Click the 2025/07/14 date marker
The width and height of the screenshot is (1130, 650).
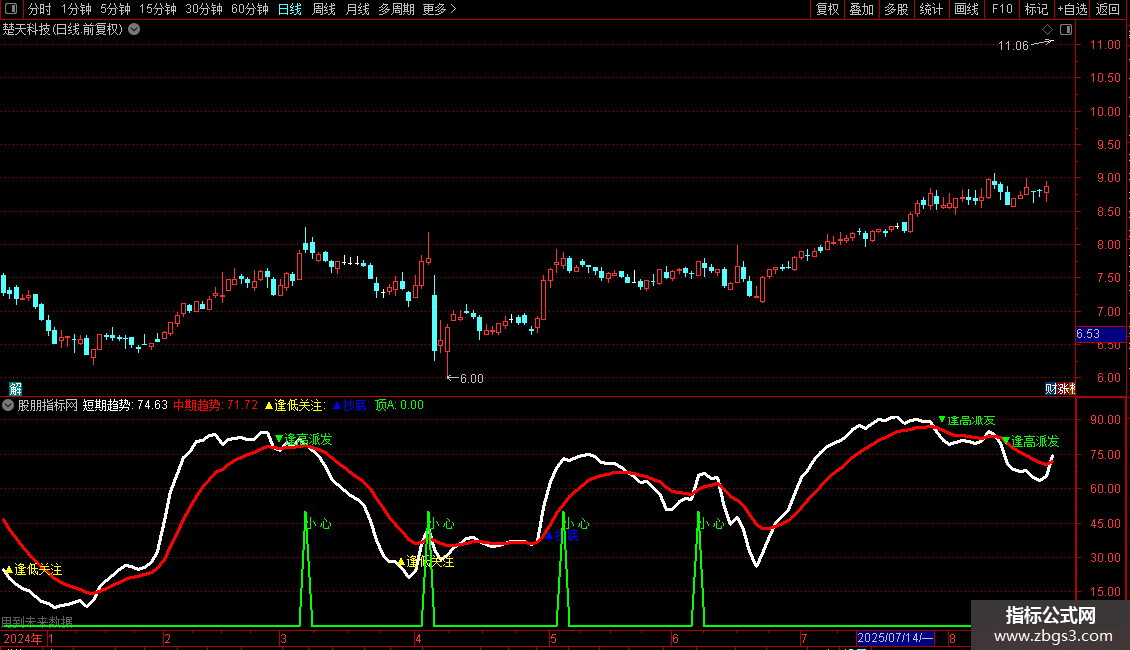coord(895,638)
